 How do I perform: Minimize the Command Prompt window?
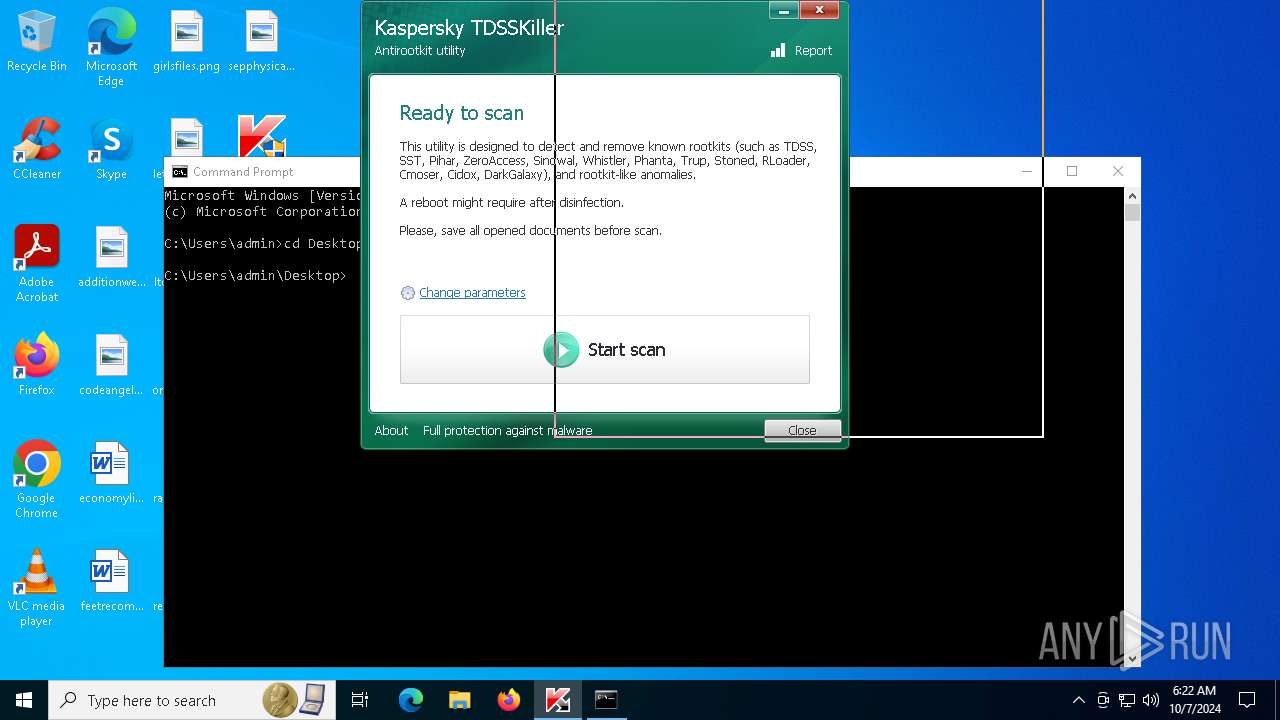[x=1026, y=172]
